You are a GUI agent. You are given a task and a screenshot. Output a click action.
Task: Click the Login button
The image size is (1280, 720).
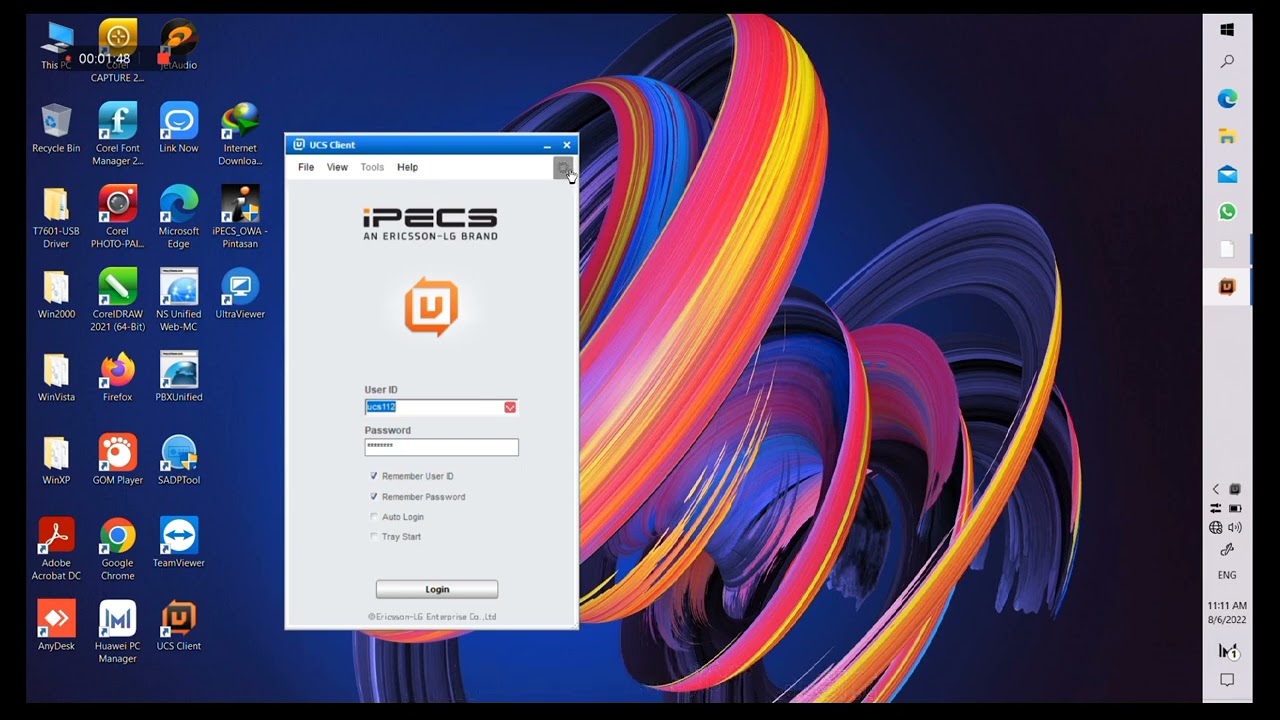click(437, 589)
